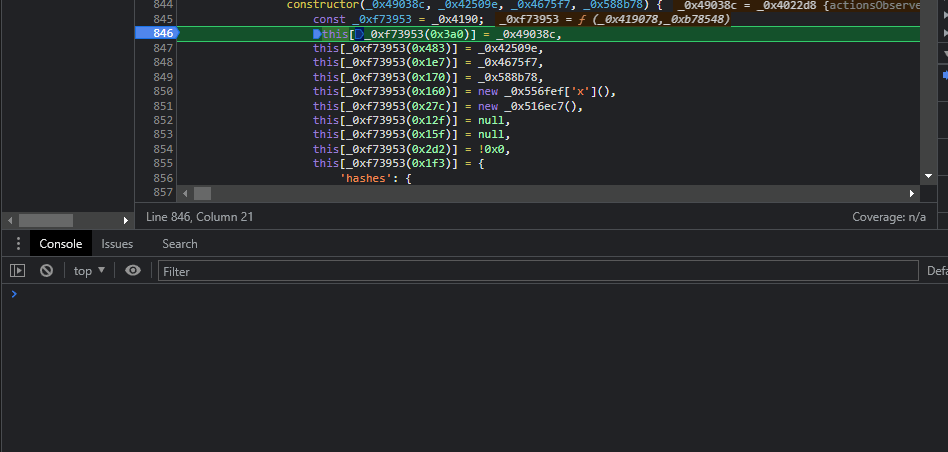The height and width of the screenshot is (452, 948).
Task: Click the first inline breakpoint marker before 'this'
Action: tap(317, 34)
